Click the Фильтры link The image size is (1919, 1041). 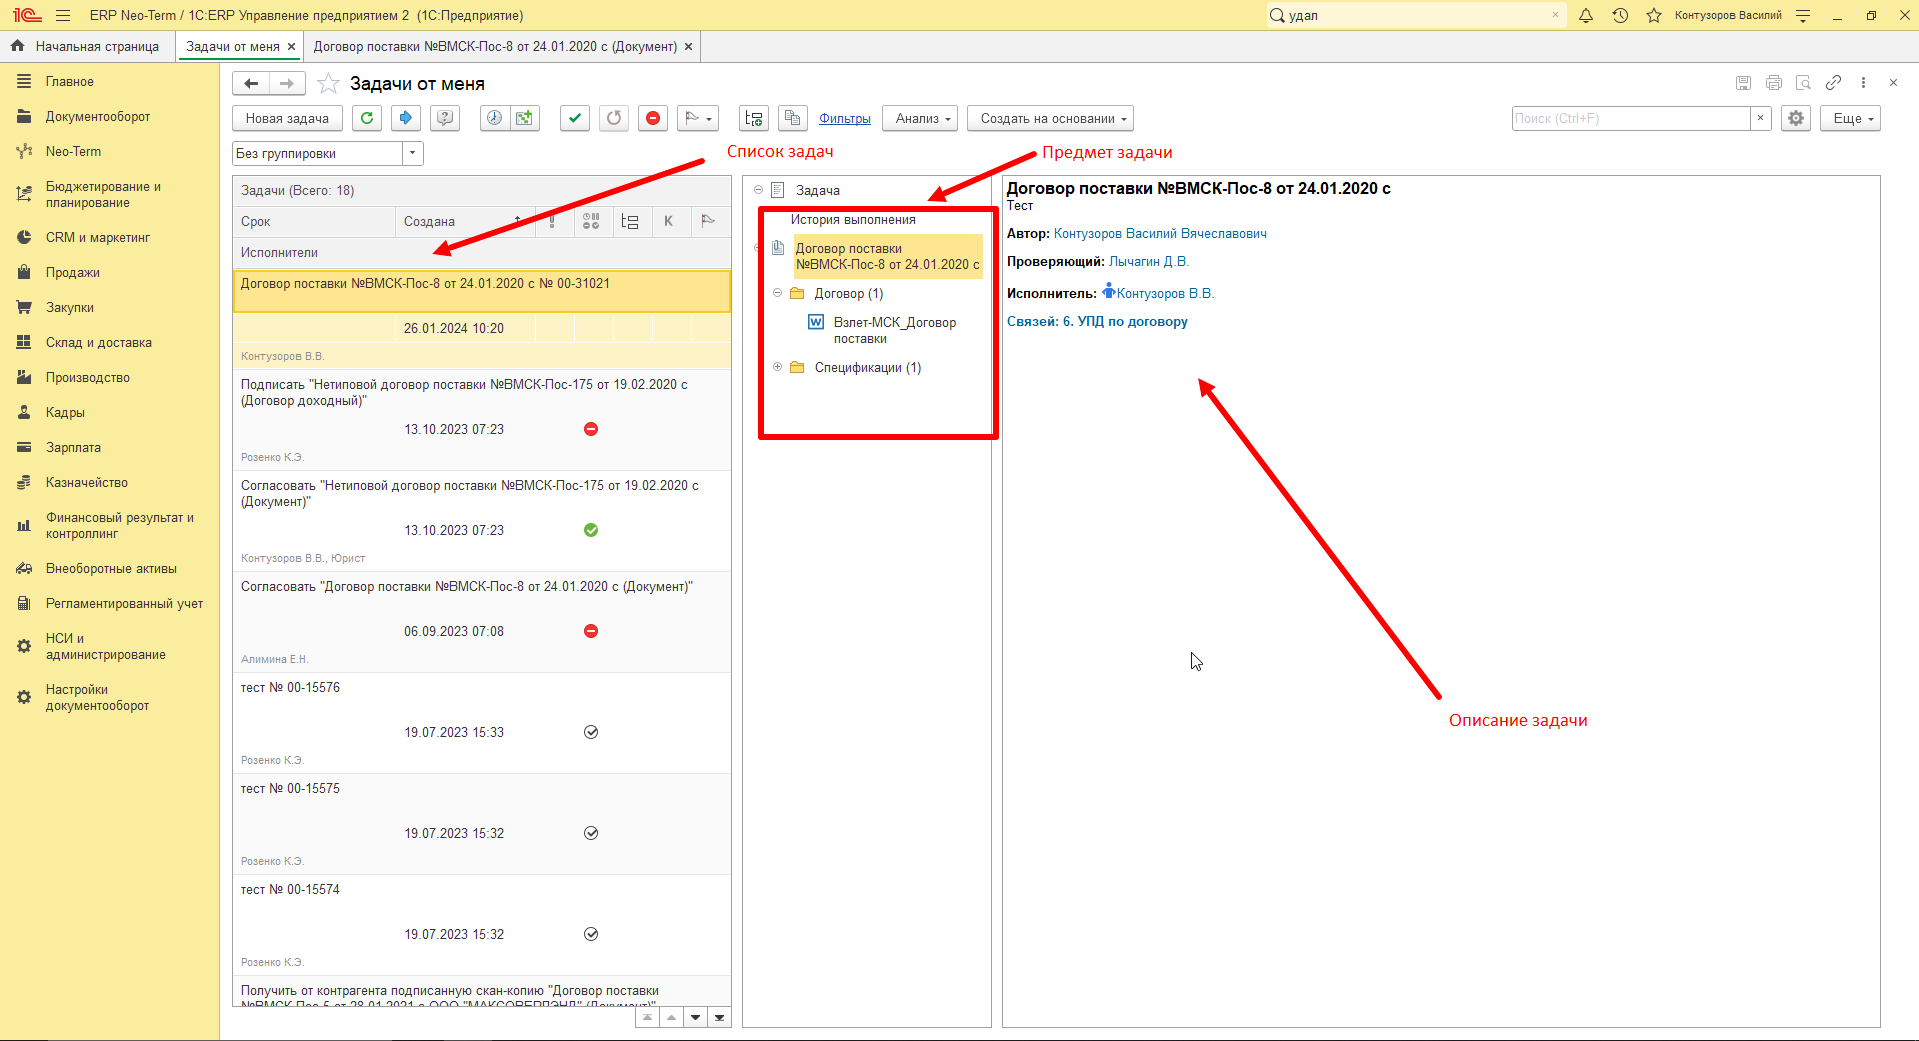(x=845, y=118)
